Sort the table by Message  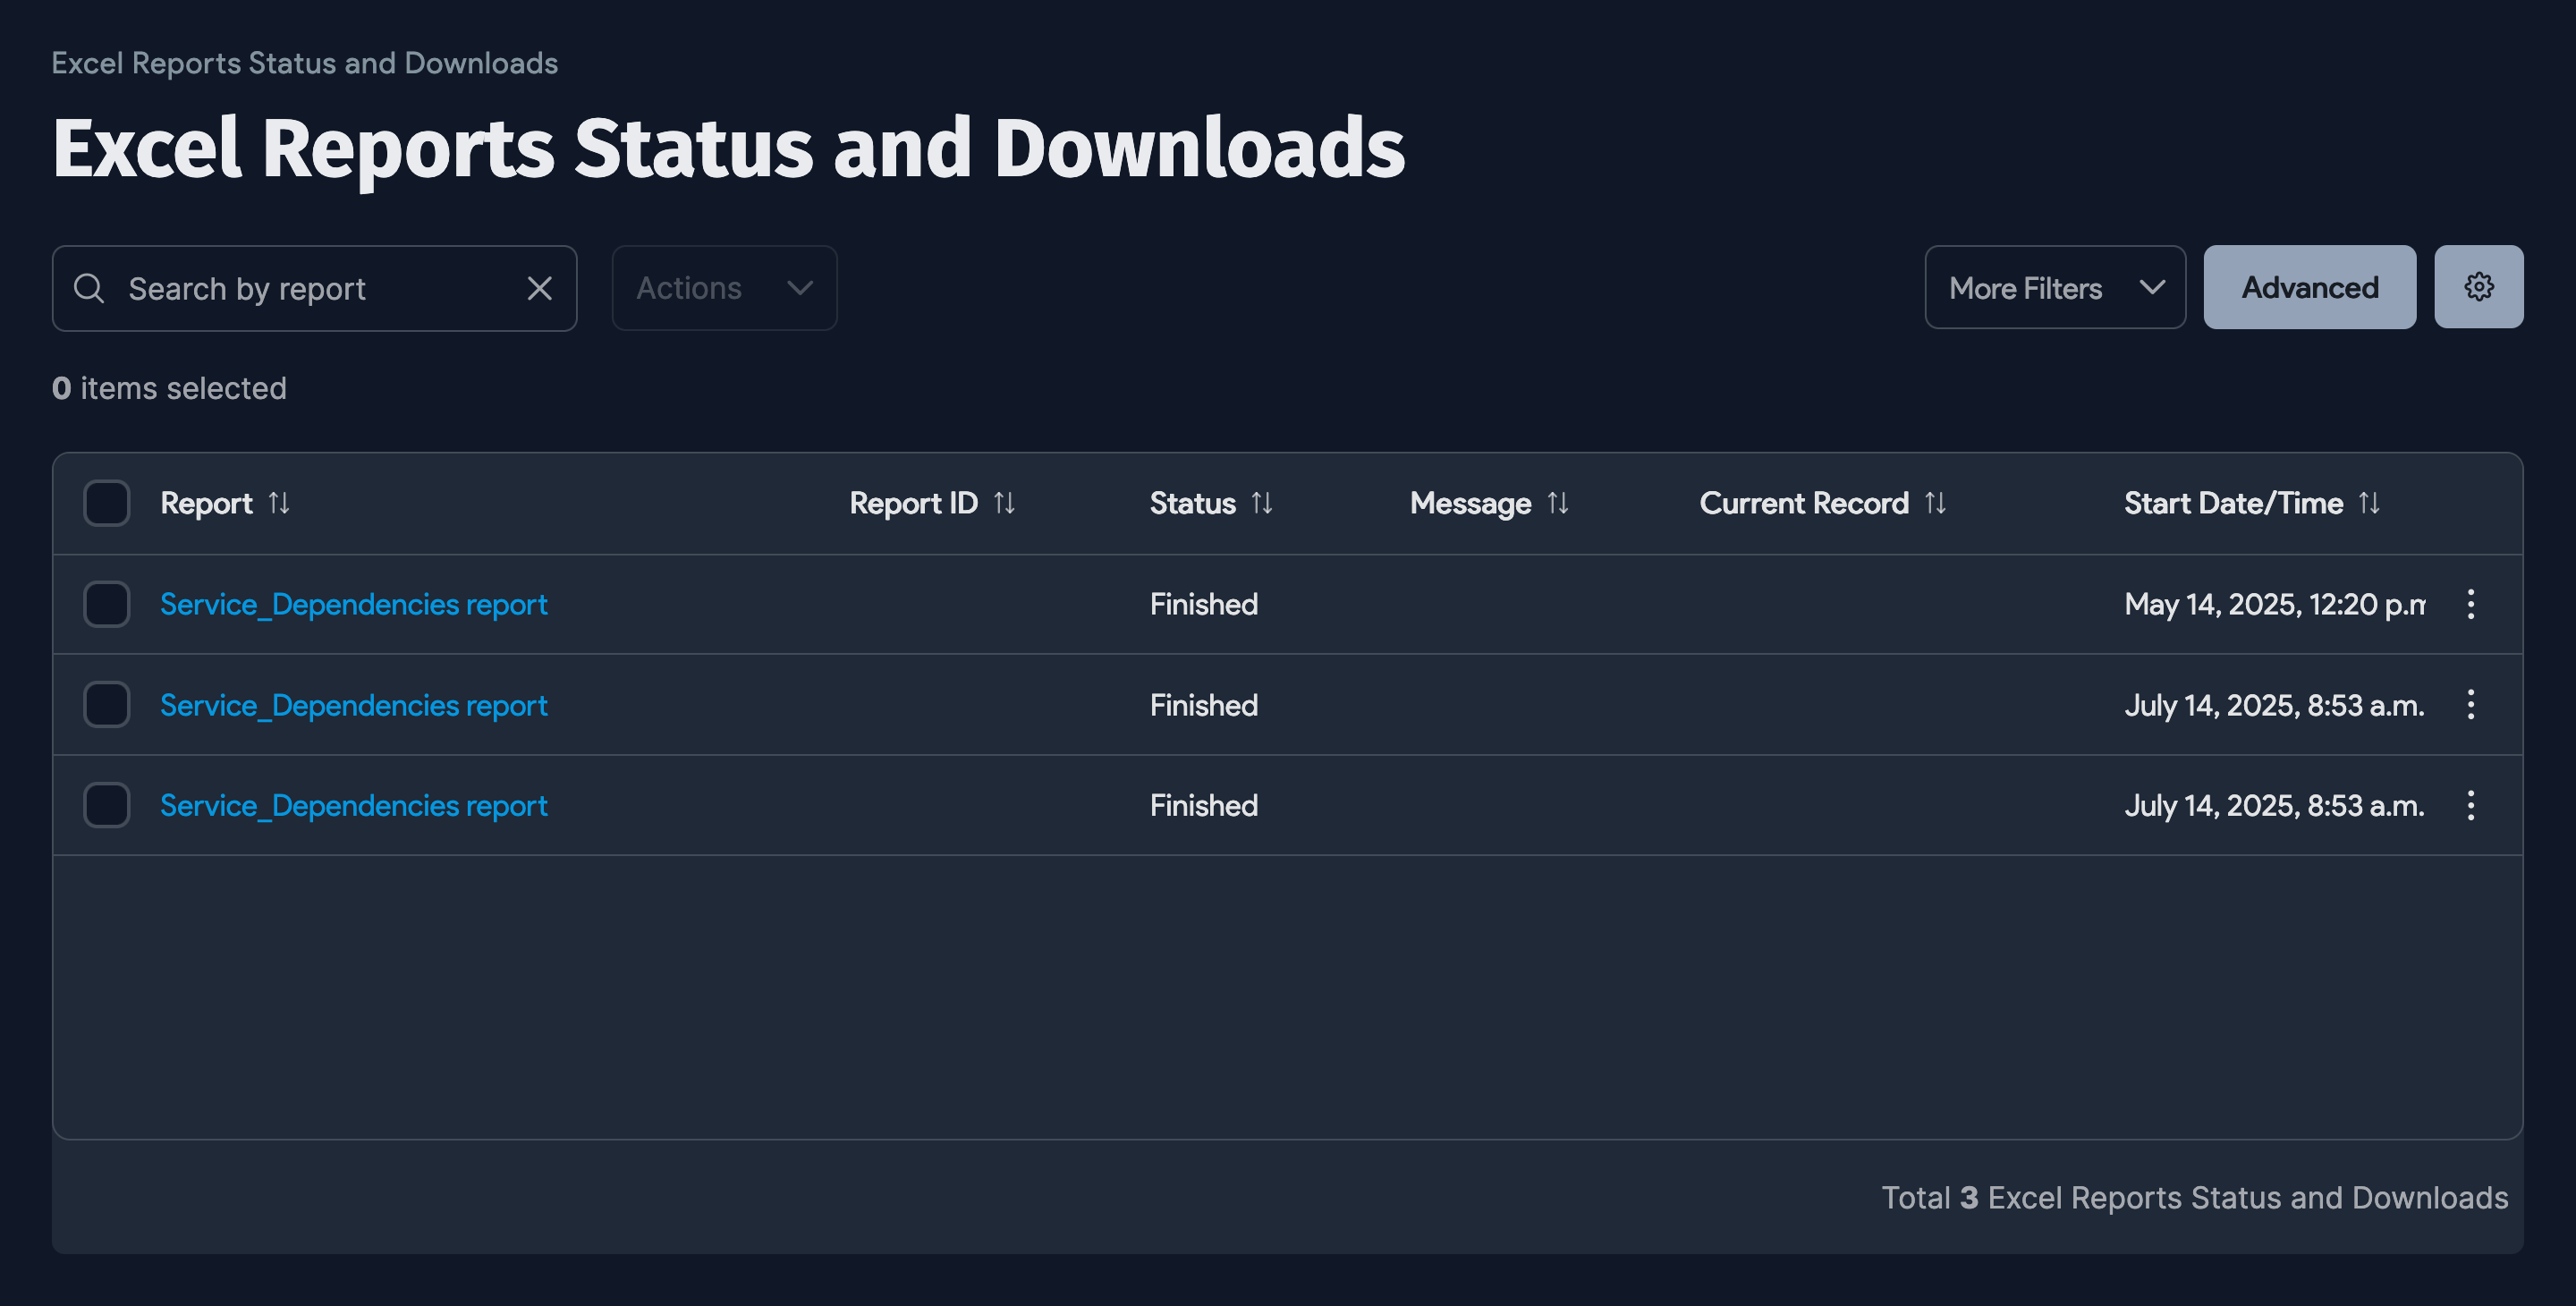1559,503
